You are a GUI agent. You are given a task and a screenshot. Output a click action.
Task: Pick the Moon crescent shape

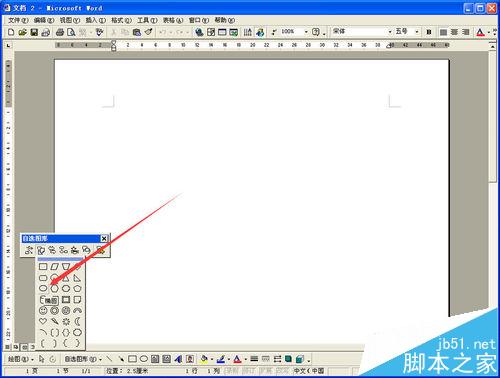(77, 321)
